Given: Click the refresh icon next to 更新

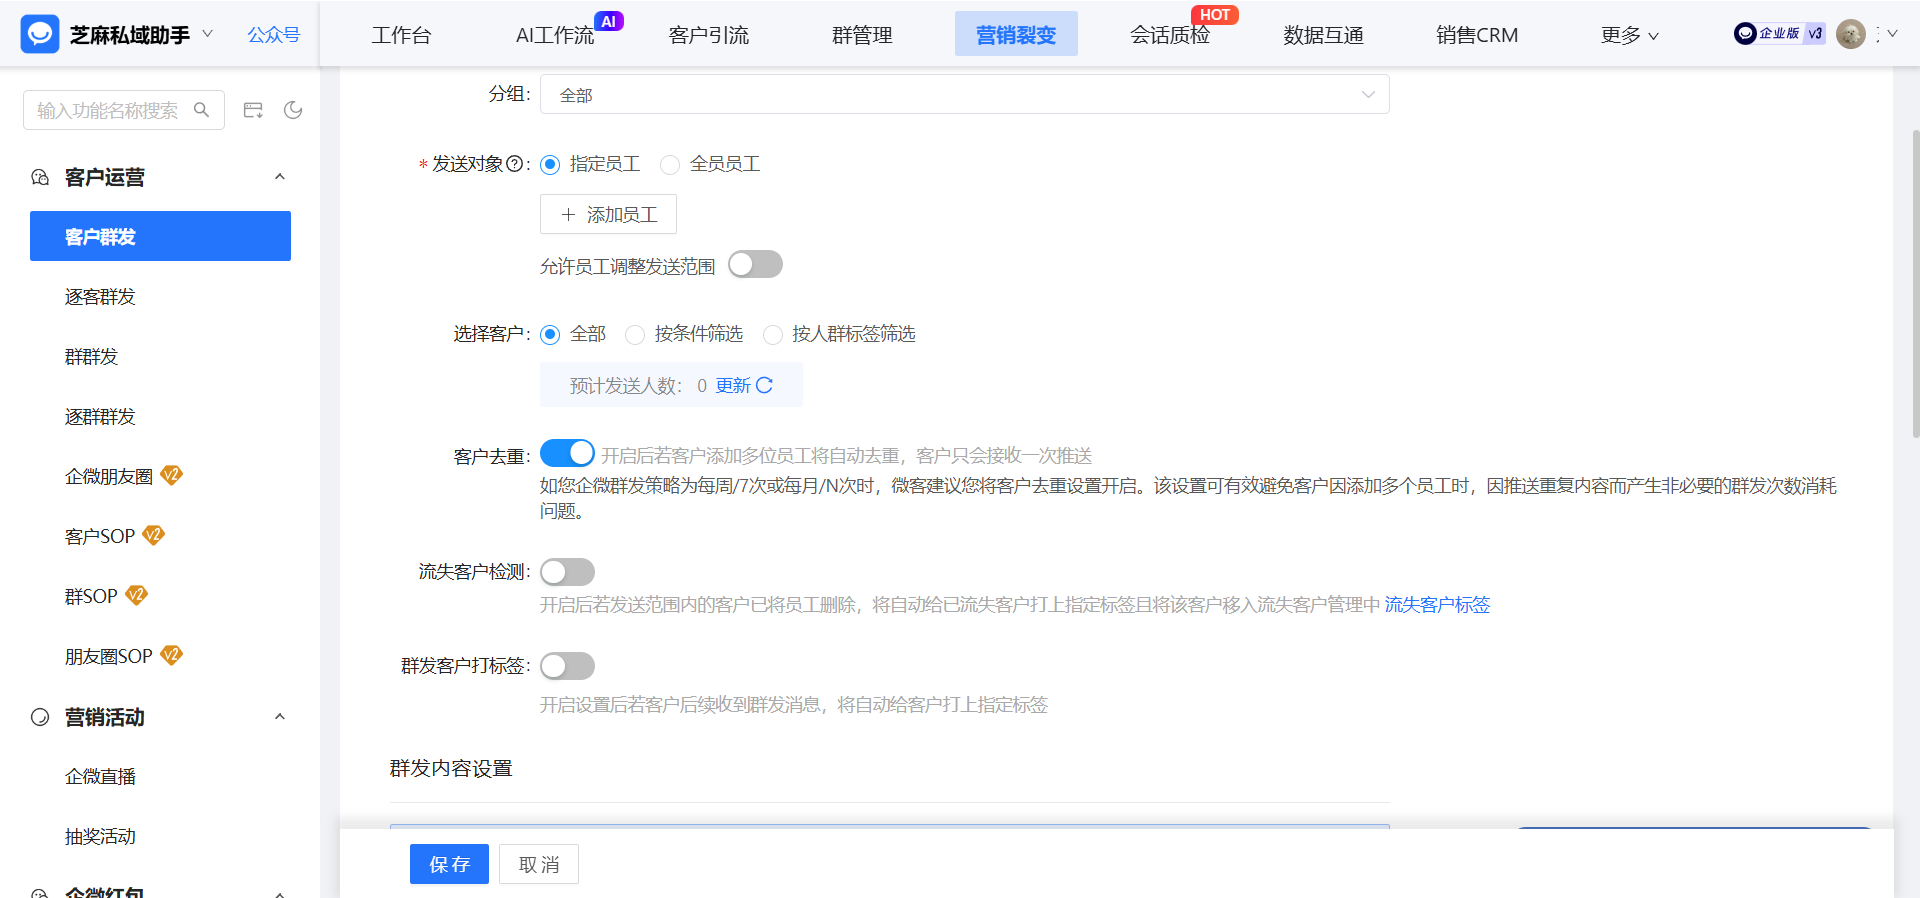Looking at the screenshot, I should [x=765, y=385].
